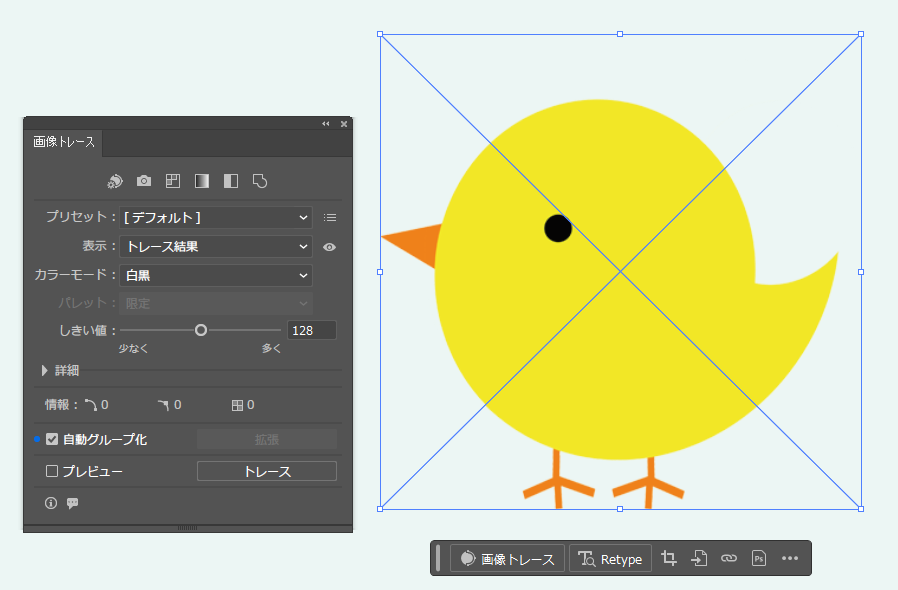Toggle the eye icon beside 表示

(329, 247)
